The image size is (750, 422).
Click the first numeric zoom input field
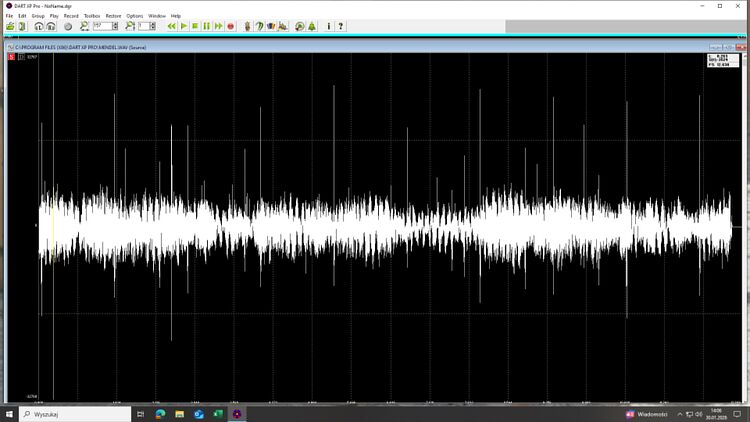101,26
